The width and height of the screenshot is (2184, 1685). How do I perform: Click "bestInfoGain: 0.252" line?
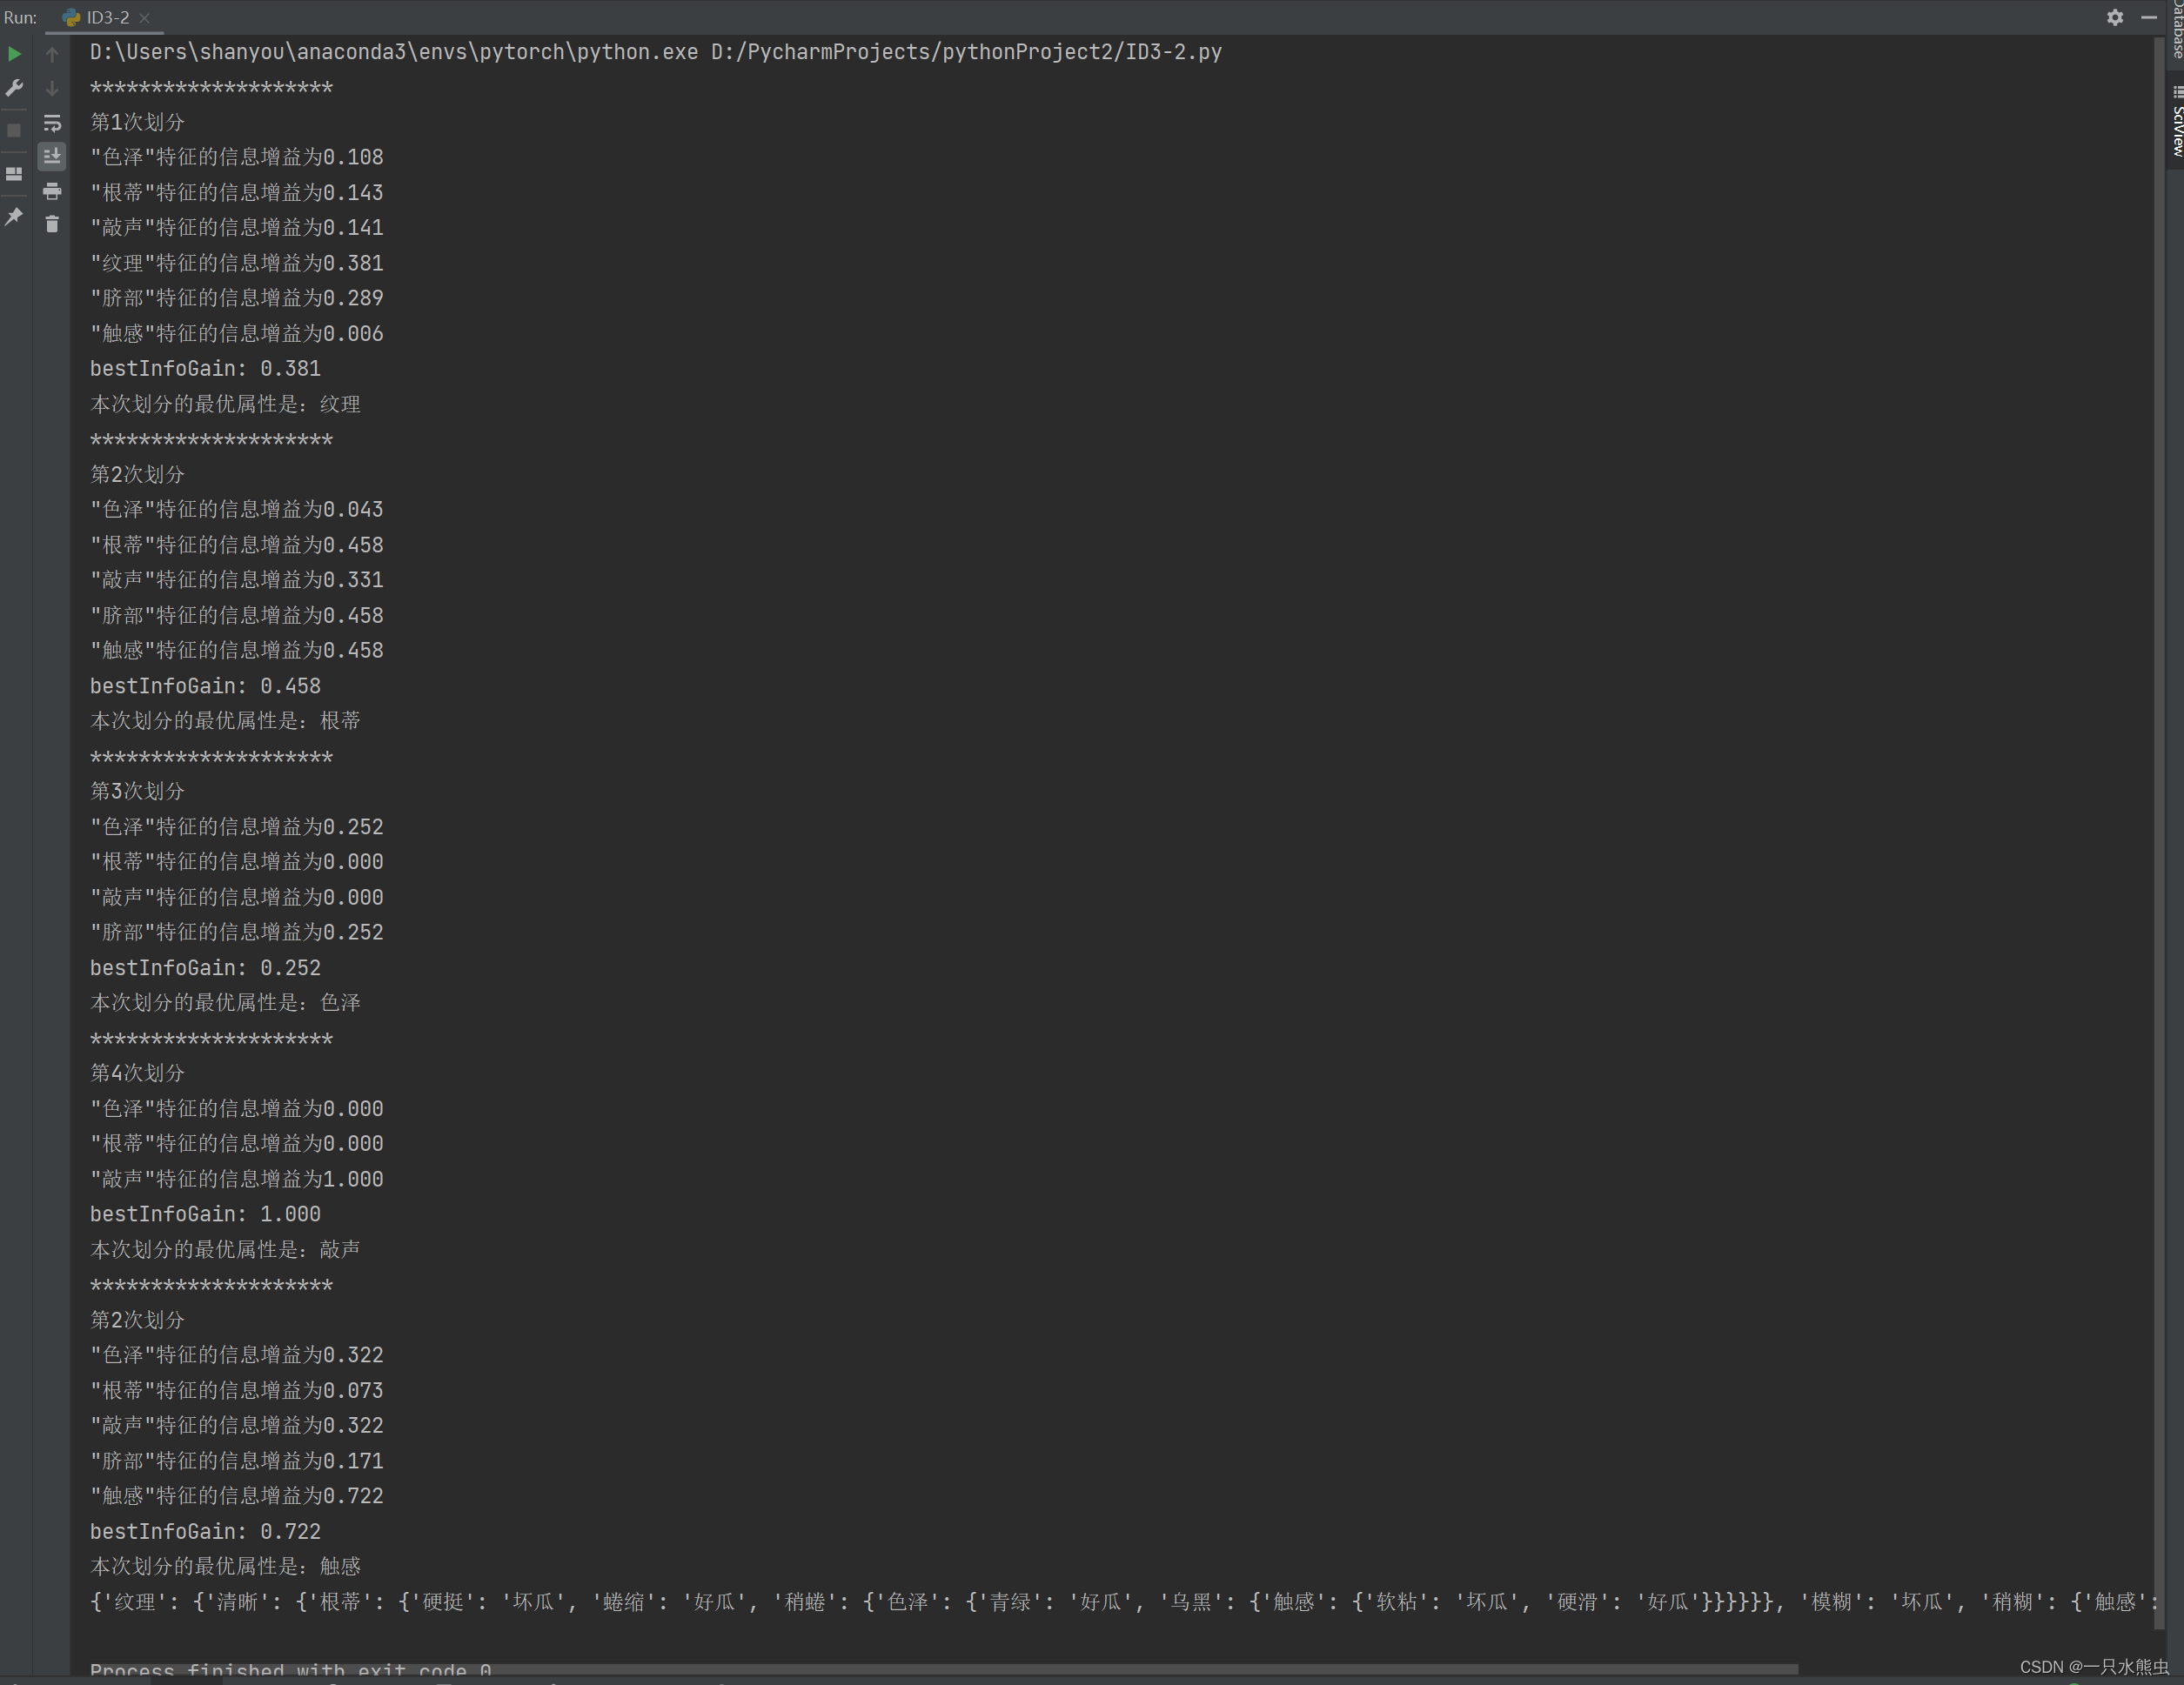[x=205, y=968]
